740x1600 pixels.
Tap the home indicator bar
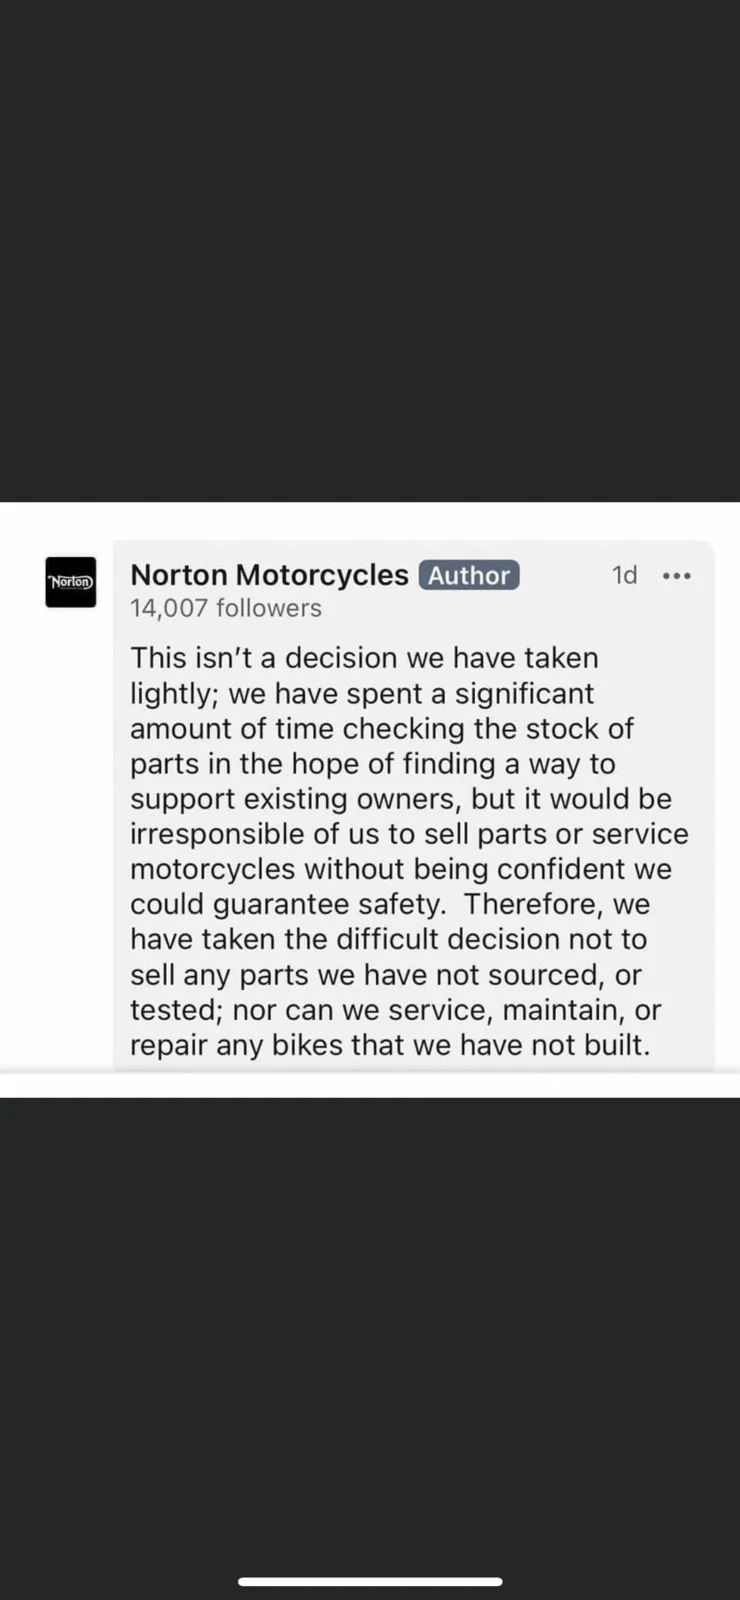click(x=370, y=1581)
